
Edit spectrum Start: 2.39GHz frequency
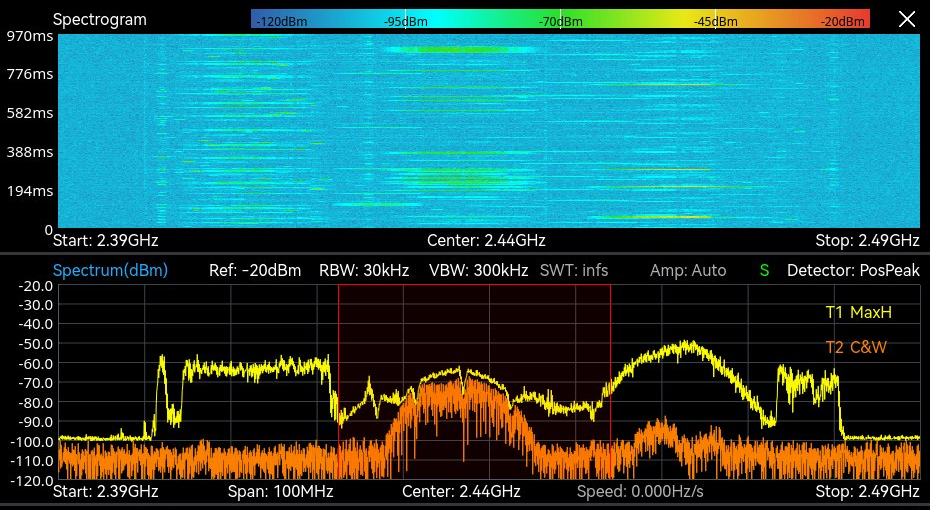pos(106,492)
